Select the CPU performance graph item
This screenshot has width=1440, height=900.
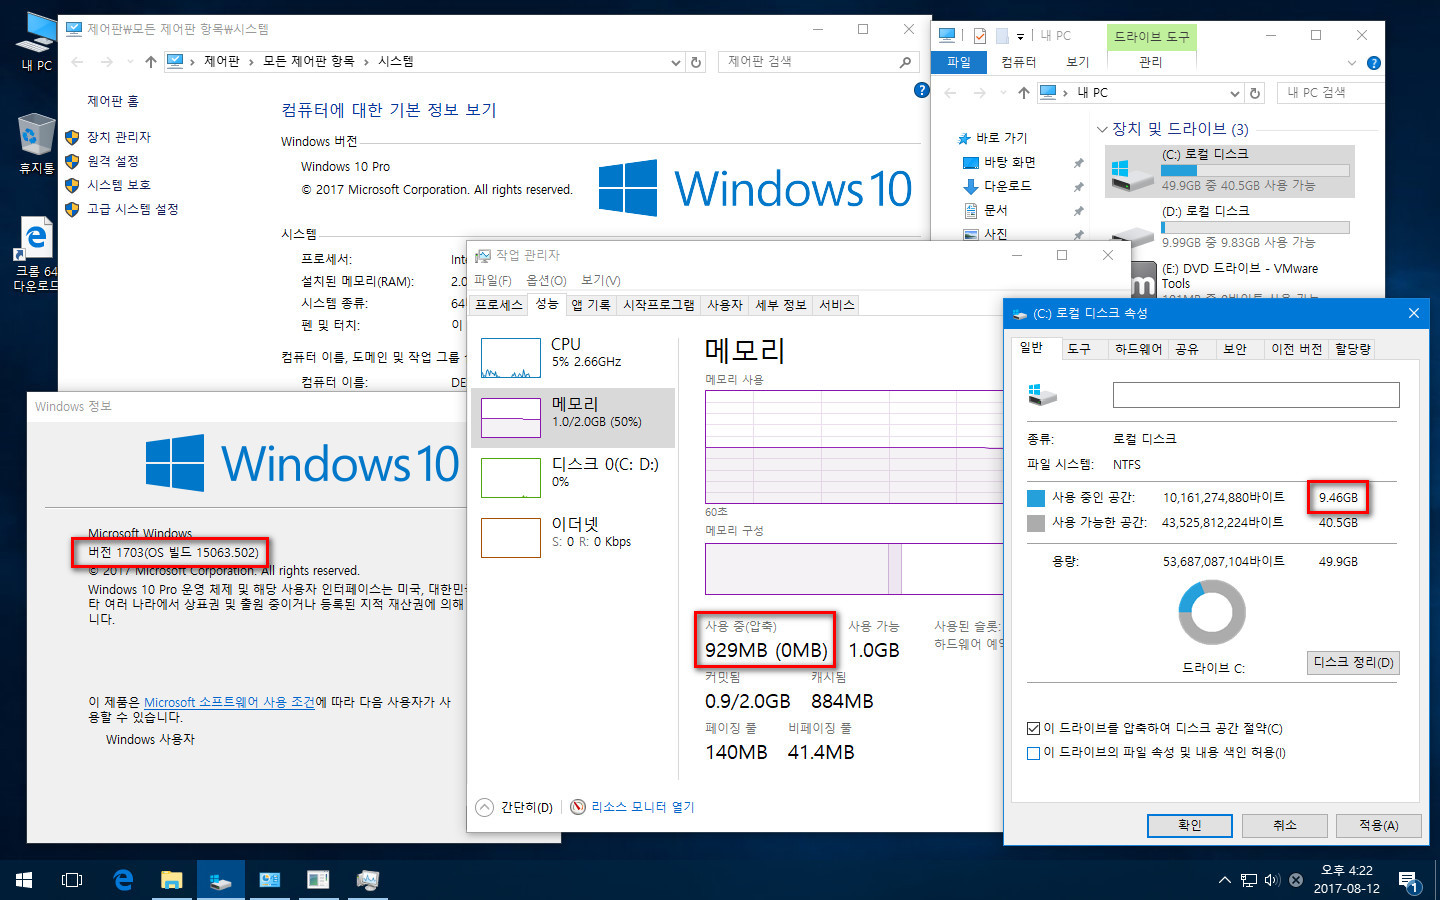tap(573, 357)
